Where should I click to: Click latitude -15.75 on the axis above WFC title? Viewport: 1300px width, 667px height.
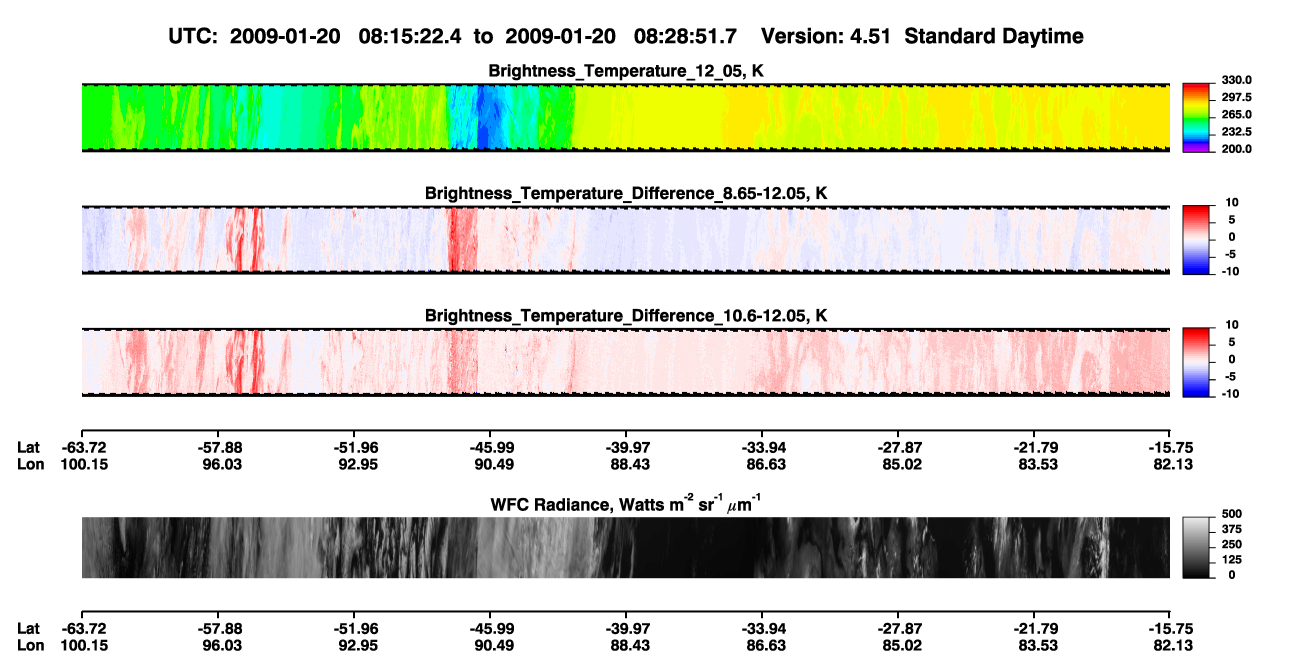pos(1171,447)
